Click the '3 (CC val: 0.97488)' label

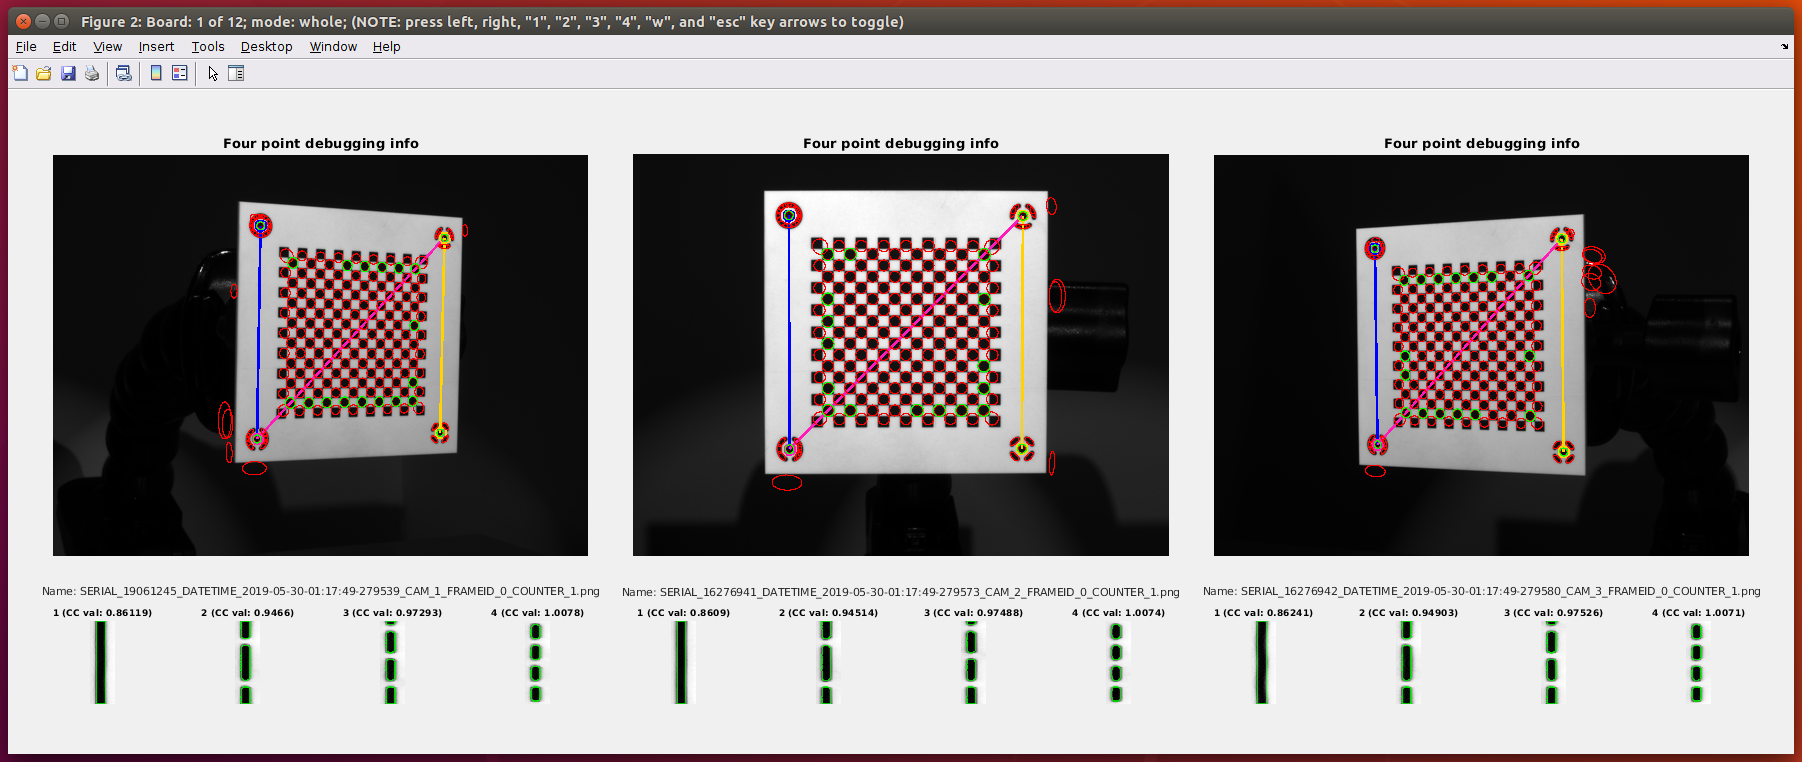[x=973, y=612]
